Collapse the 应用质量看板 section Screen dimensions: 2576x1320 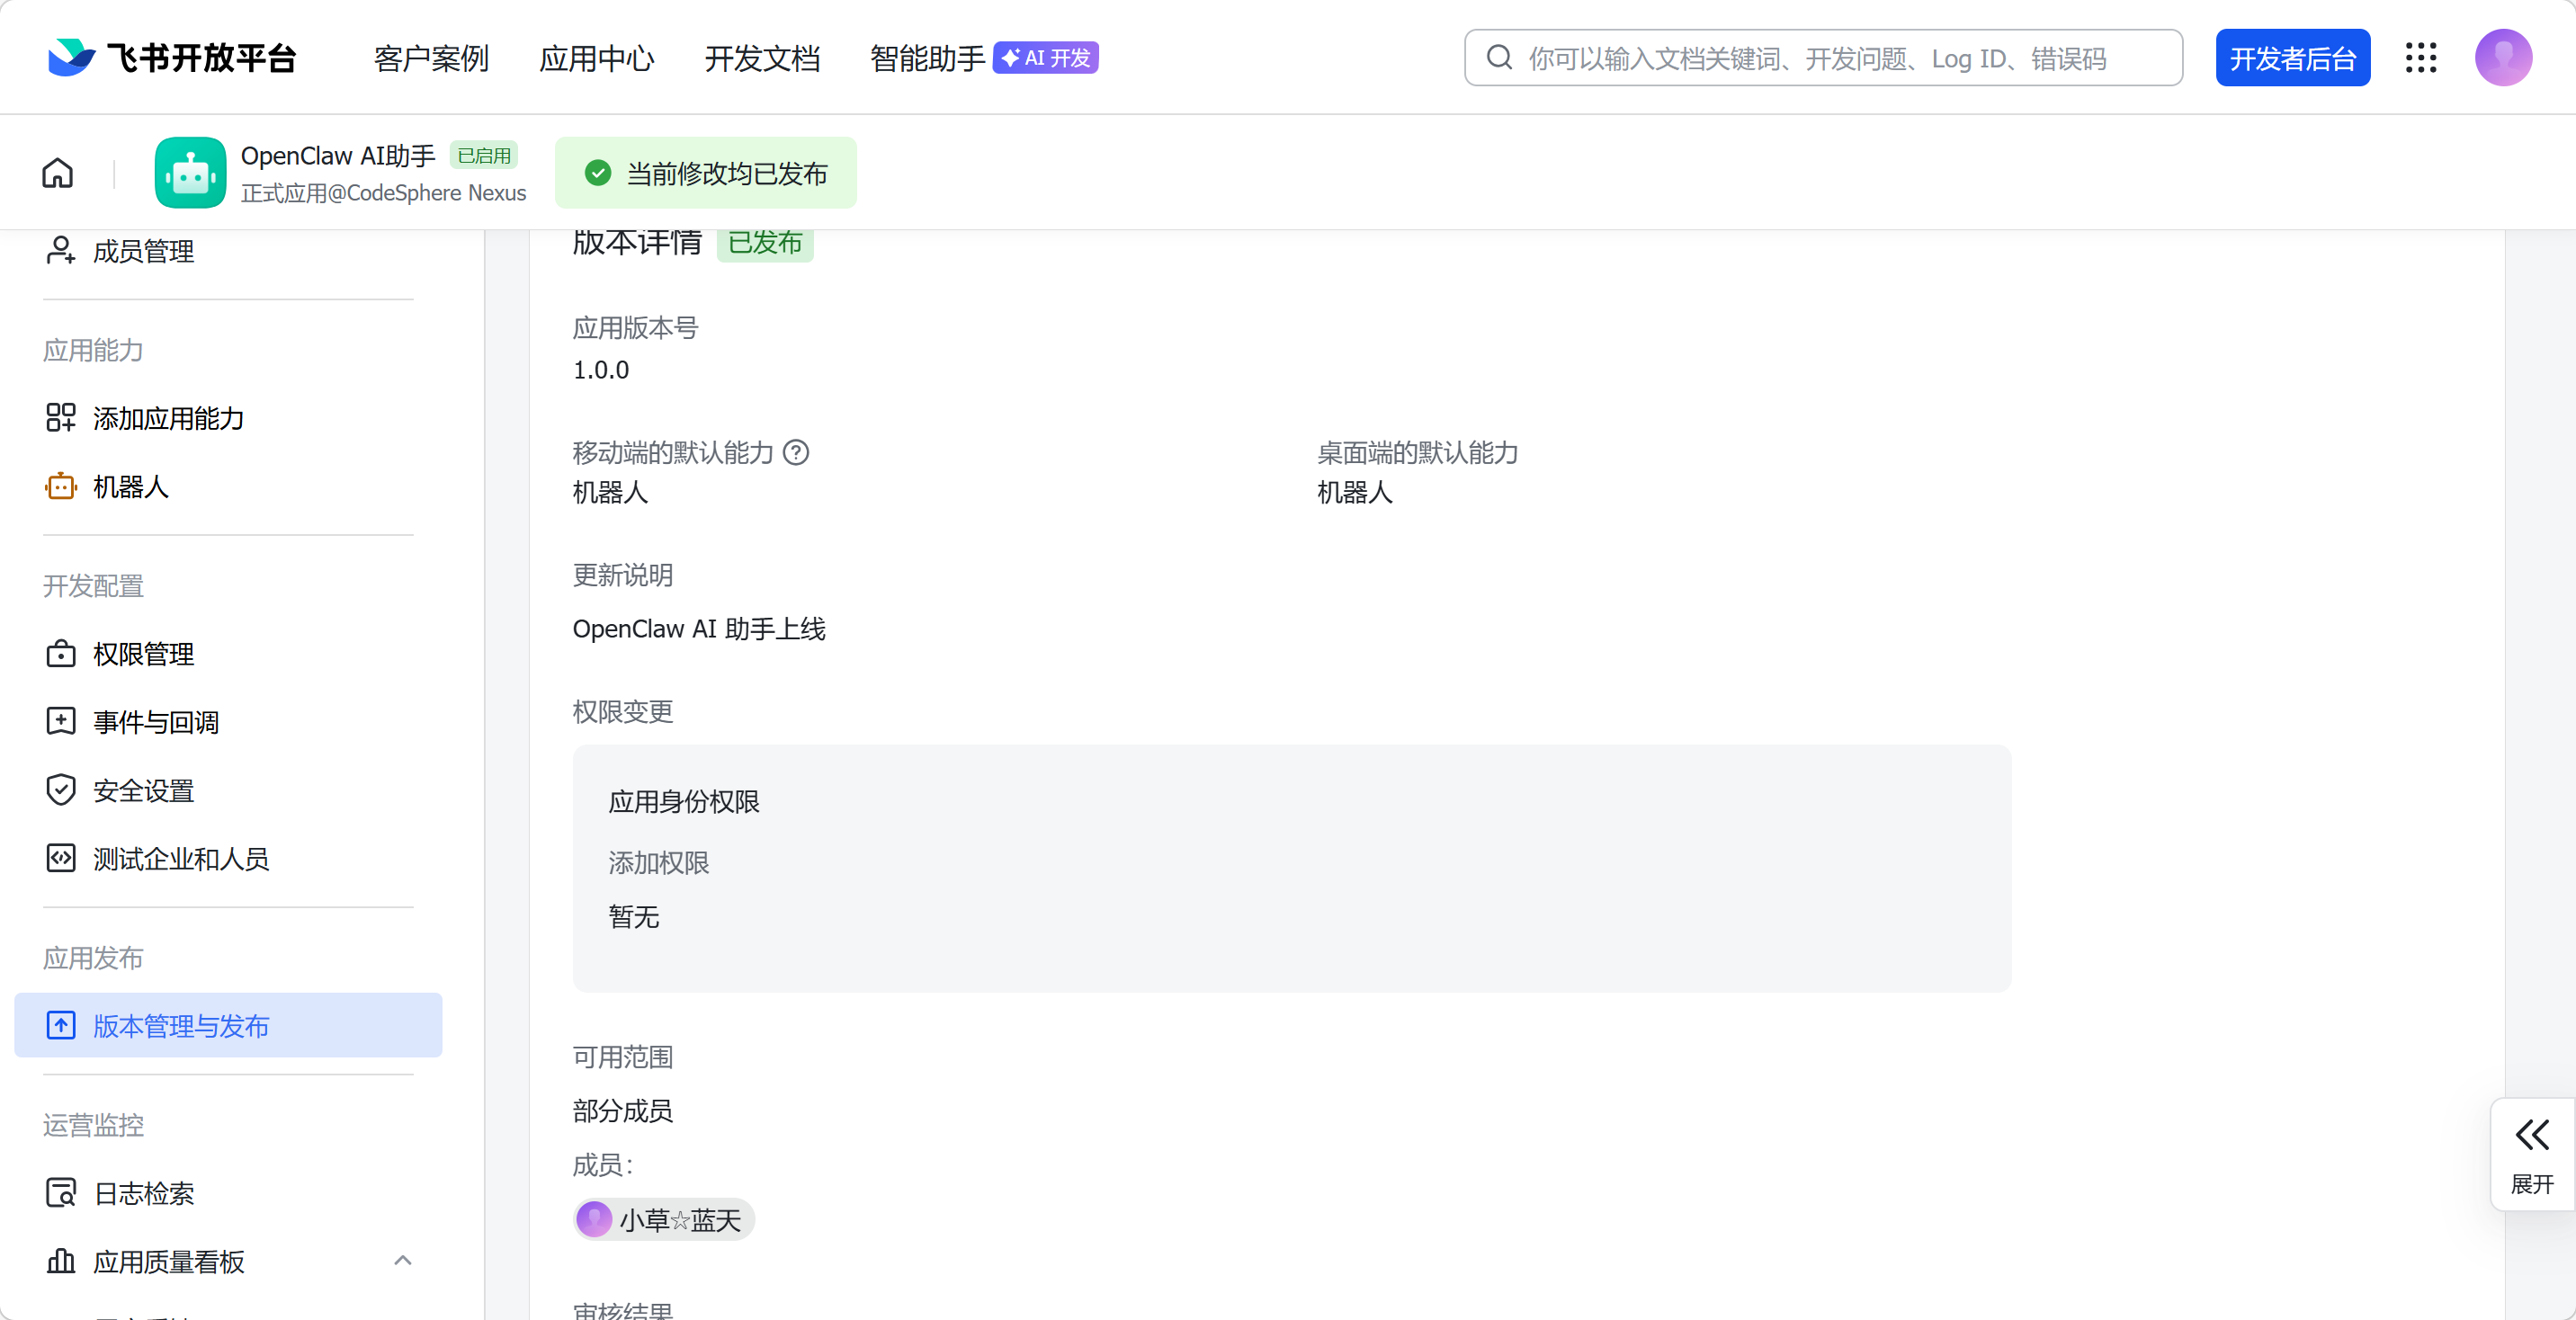(403, 1261)
